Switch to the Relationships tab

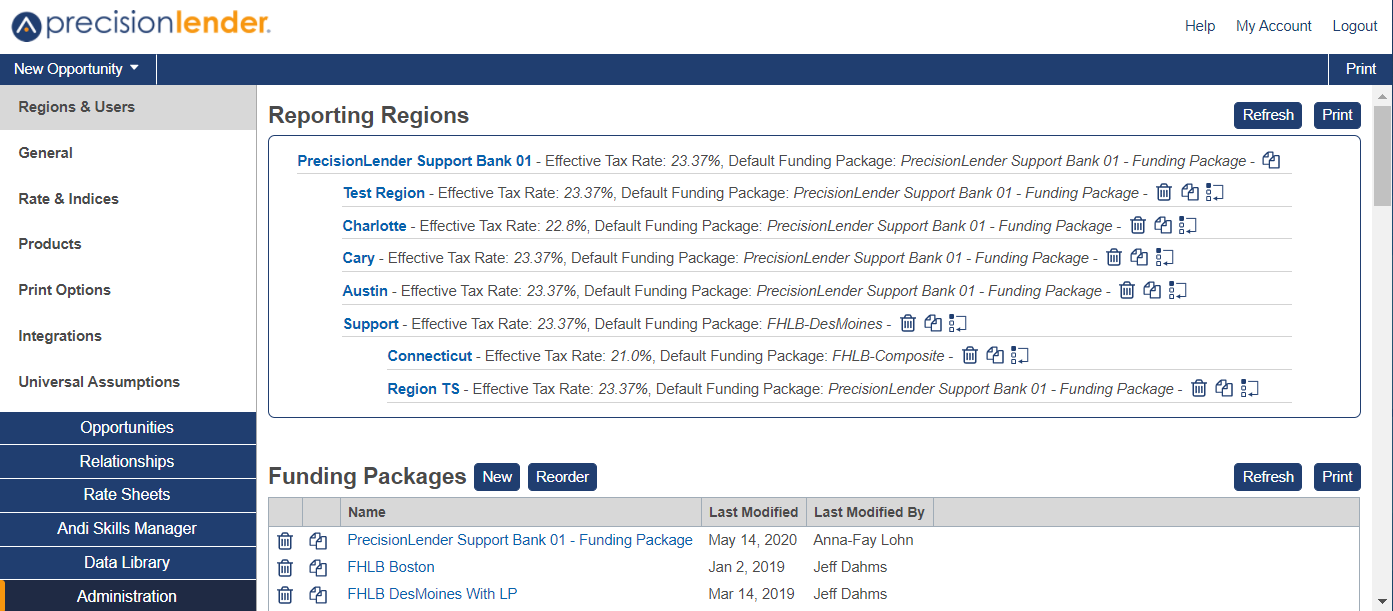tap(128, 461)
